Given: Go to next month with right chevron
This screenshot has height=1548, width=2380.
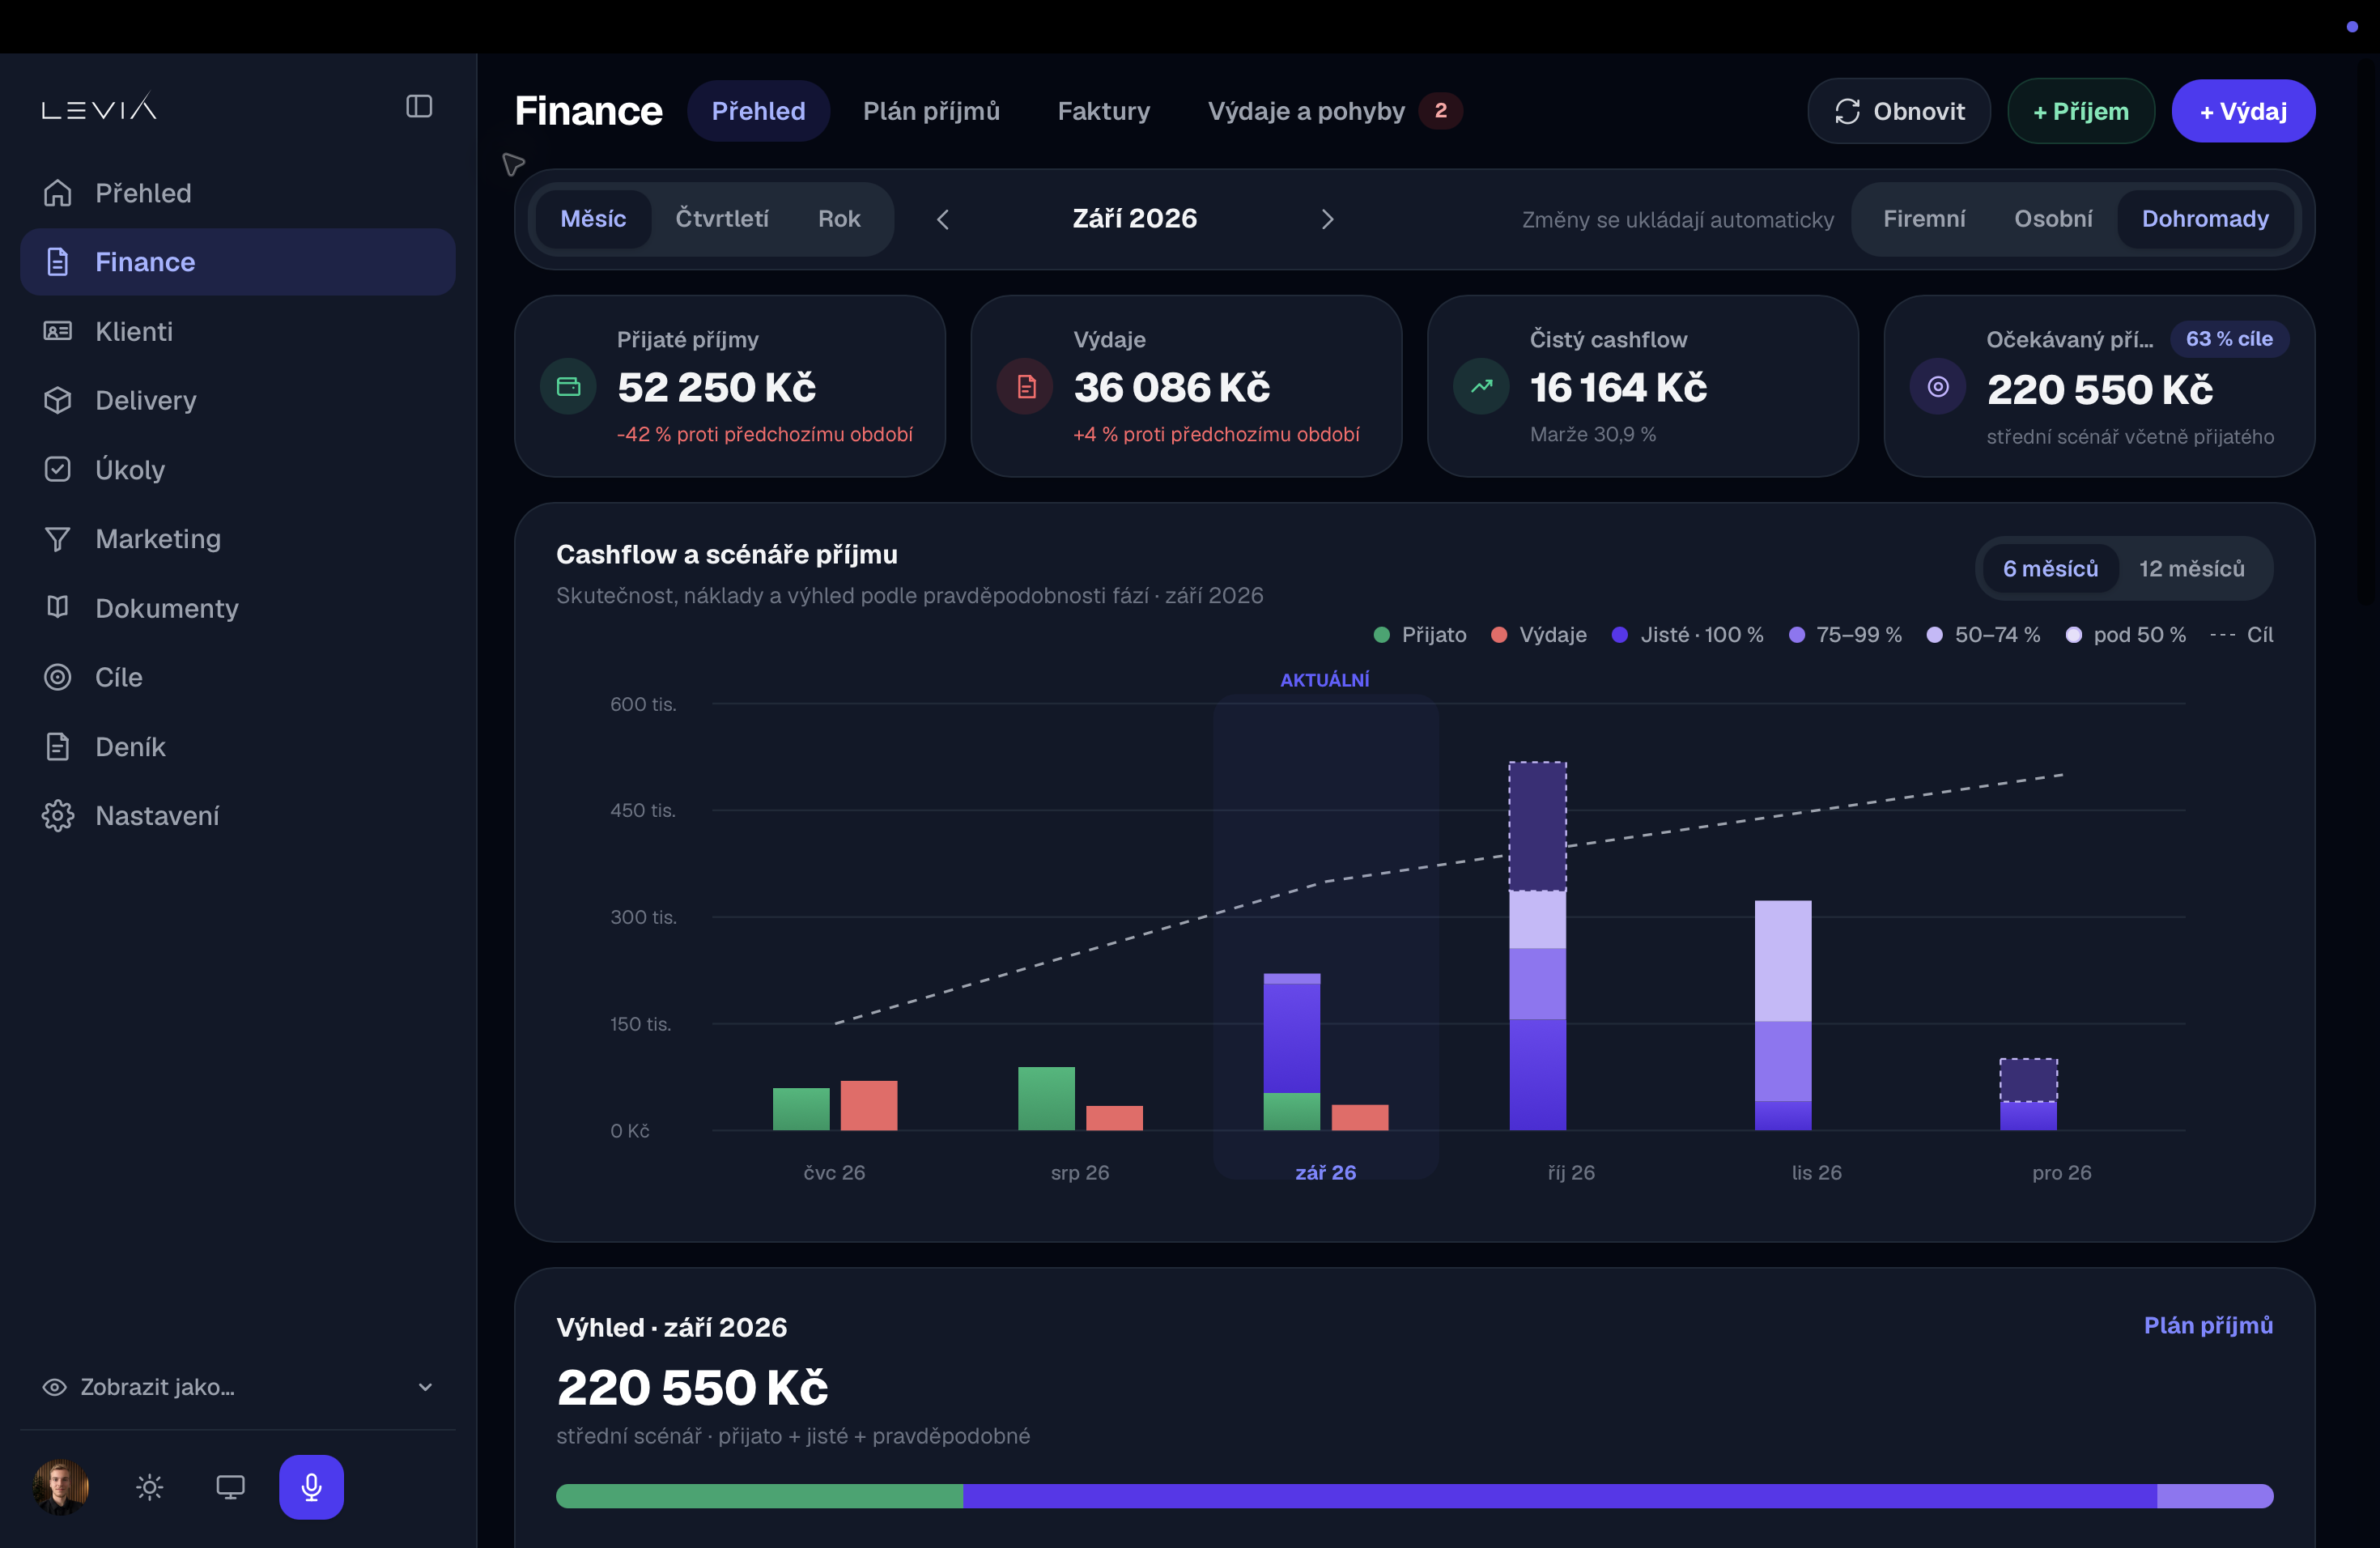Looking at the screenshot, I should pyautogui.click(x=1327, y=219).
